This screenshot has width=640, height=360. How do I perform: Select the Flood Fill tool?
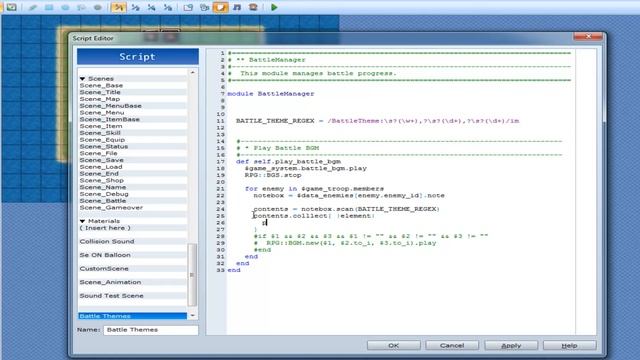(82, 7)
